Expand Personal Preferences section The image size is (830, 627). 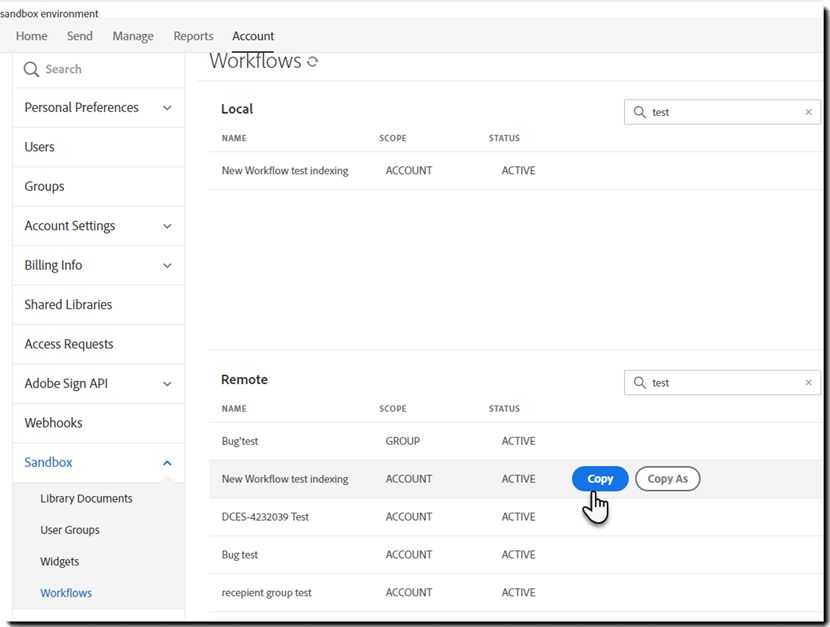tap(167, 108)
